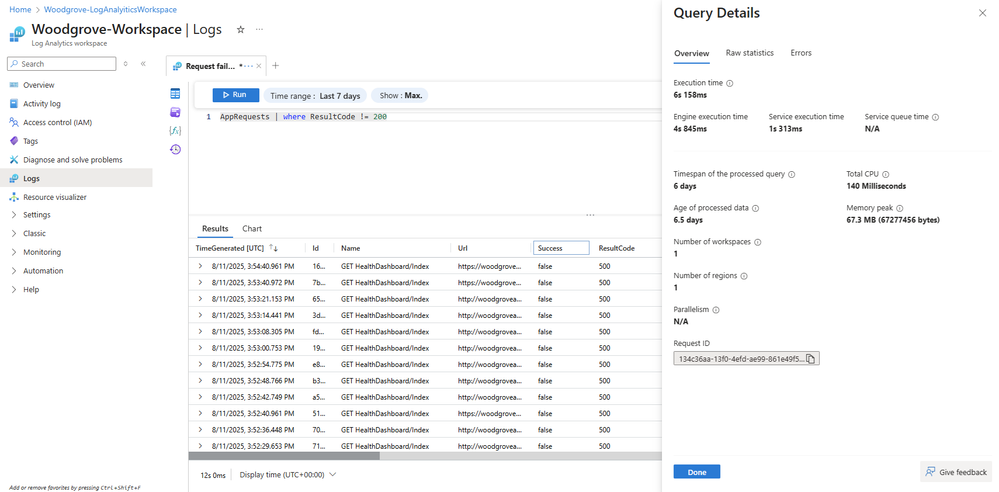Image resolution: width=999 pixels, height=492 pixels.
Task: Expand the first result row
Action: click(200, 266)
